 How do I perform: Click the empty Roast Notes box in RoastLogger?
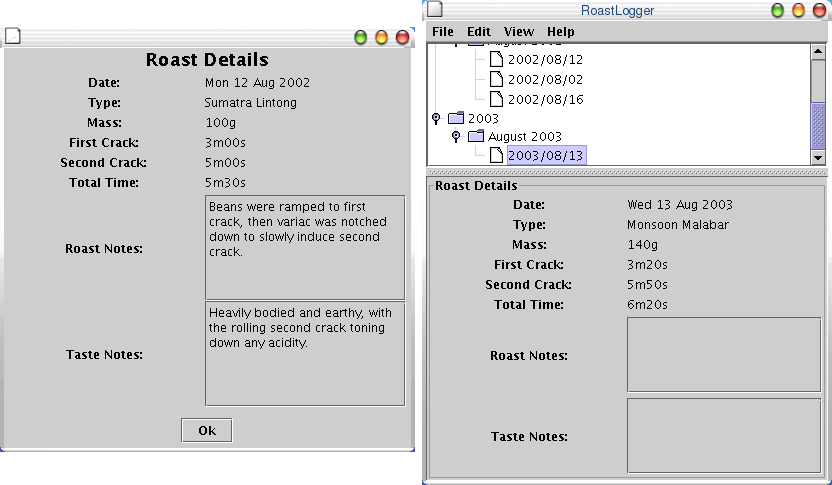click(x=723, y=355)
